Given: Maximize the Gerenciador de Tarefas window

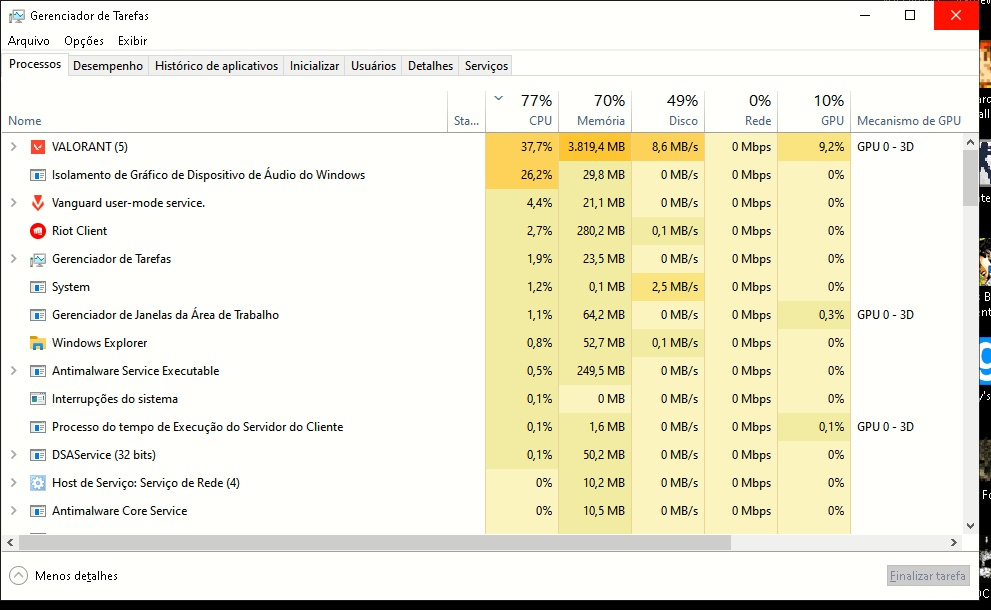Looking at the screenshot, I should [x=910, y=15].
